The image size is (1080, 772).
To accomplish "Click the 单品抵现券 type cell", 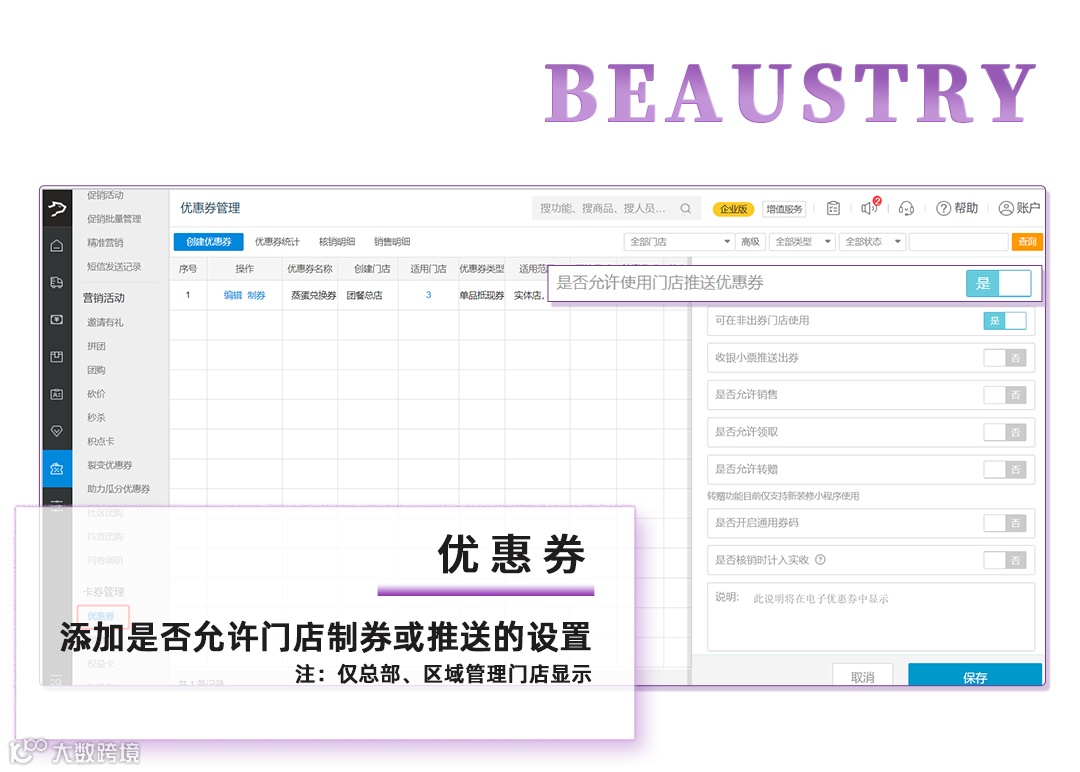I will click(481, 295).
